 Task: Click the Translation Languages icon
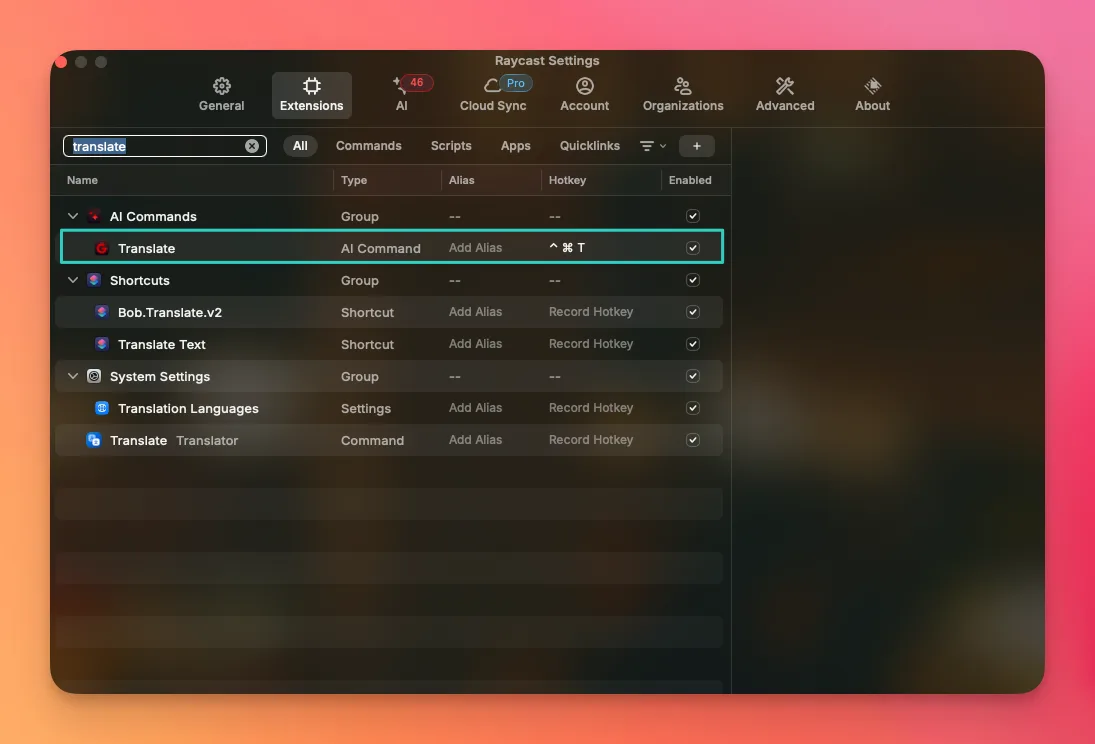(x=102, y=408)
